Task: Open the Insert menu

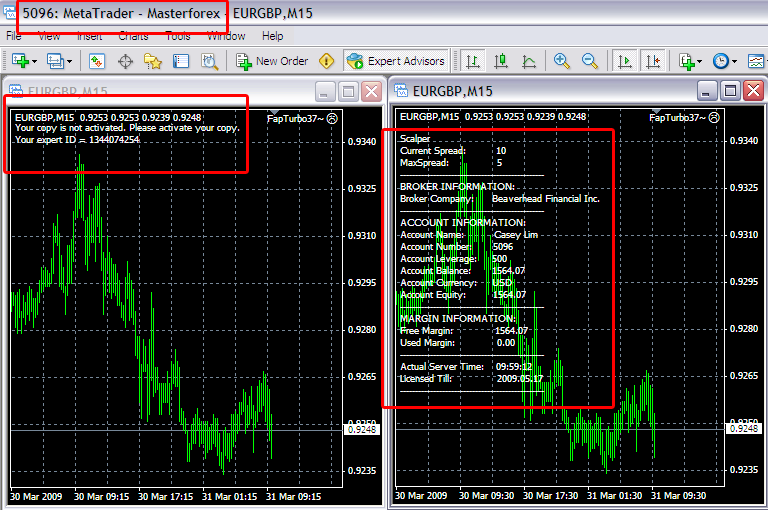Action: 90,36
